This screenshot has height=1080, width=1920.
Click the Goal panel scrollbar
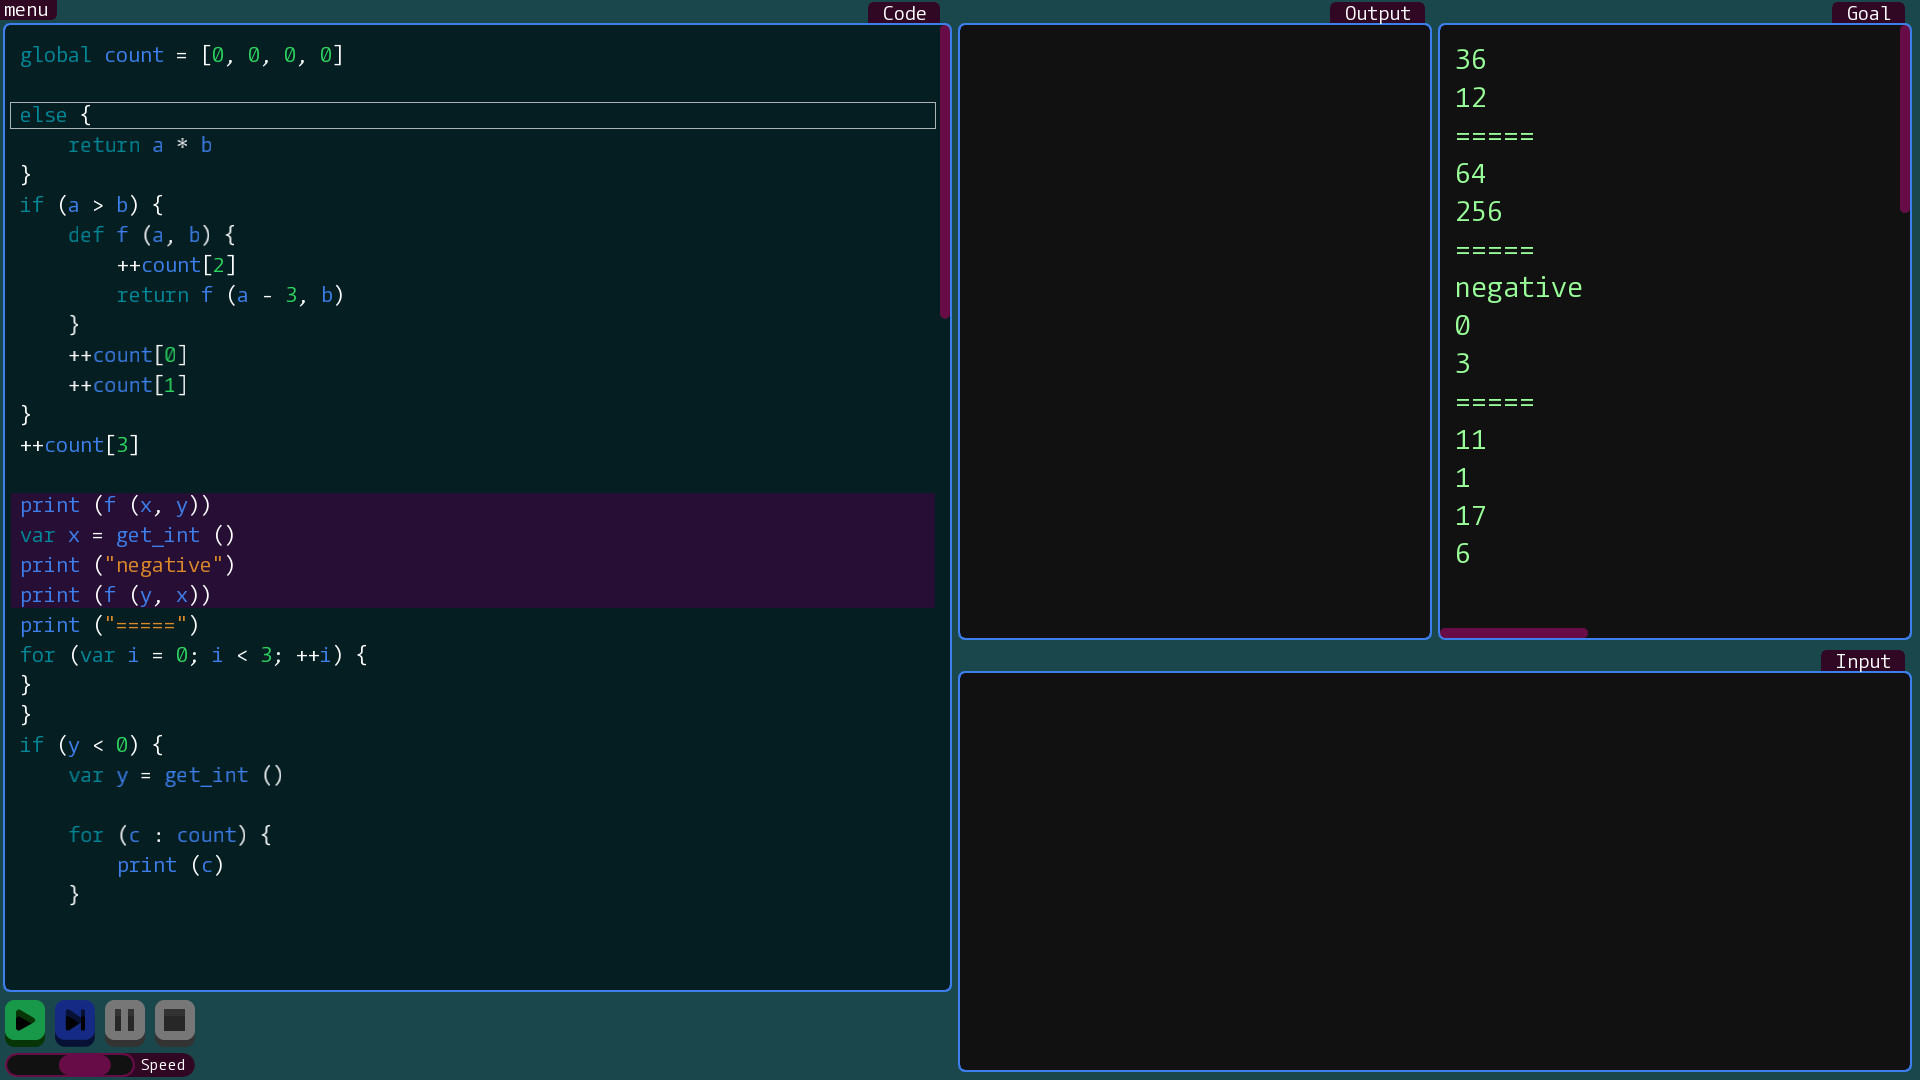pyautogui.click(x=1905, y=120)
